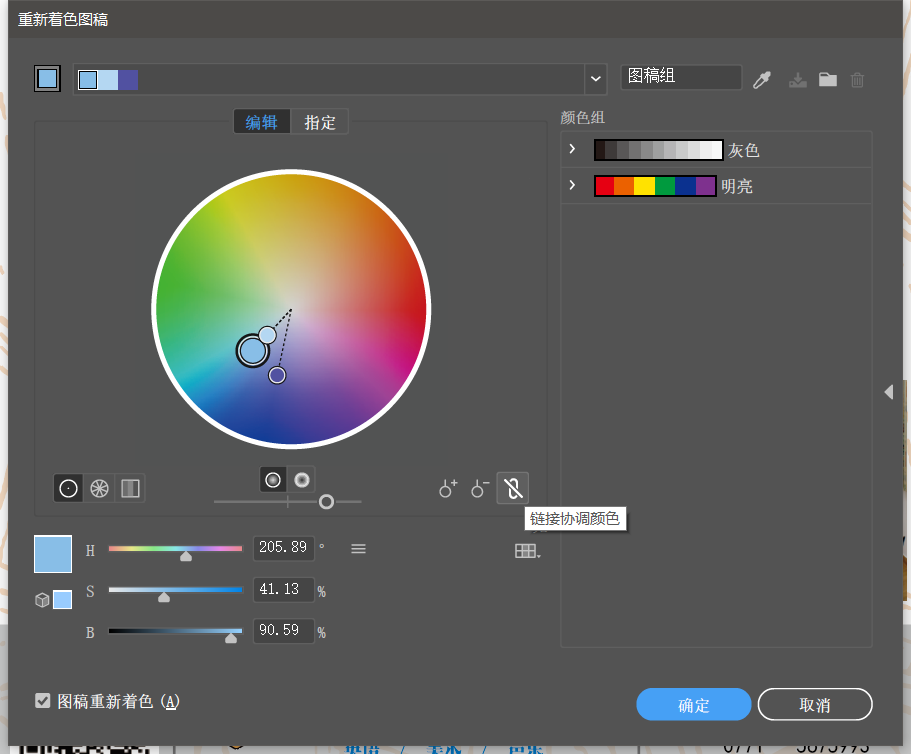Image resolution: width=911 pixels, height=754 pixels.
Task: Create a new color group with the folder icon
Action: [x=828, y=79]
